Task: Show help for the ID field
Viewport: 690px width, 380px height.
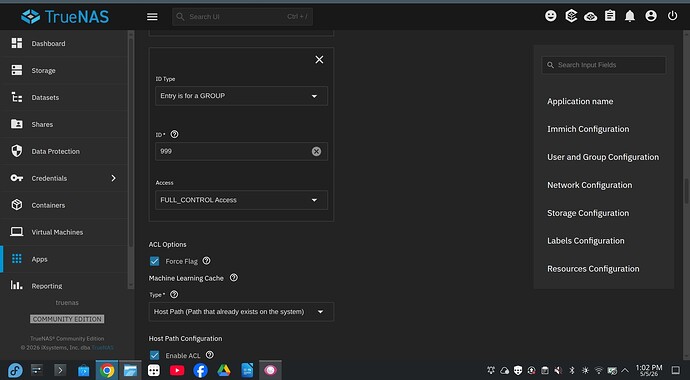Action: pos(174,134)
